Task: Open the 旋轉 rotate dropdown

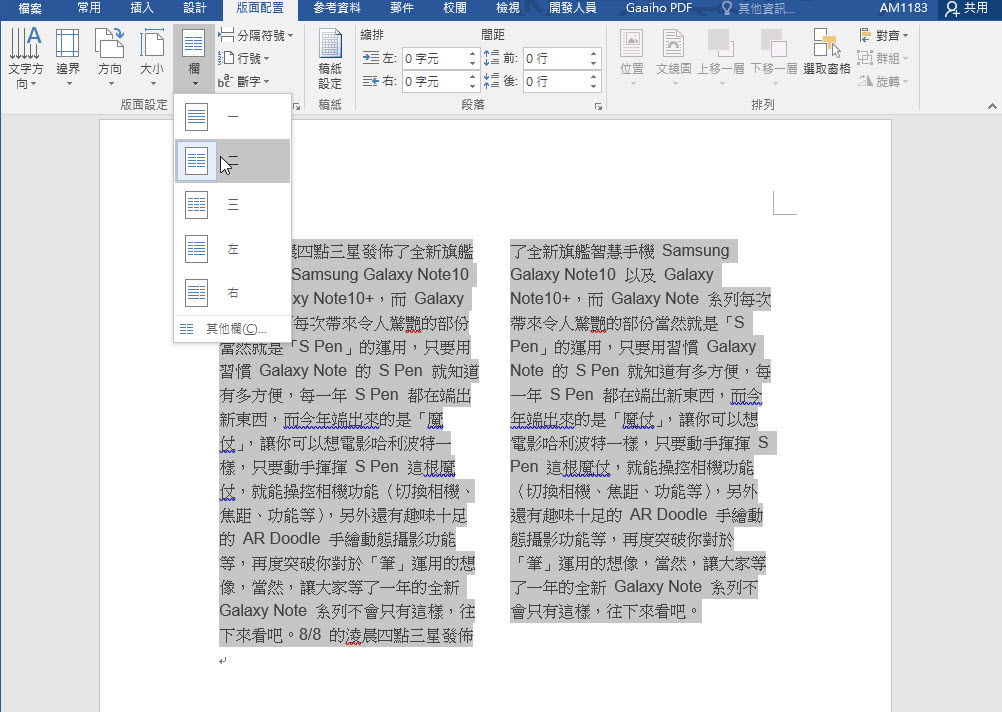Action: pyautogui.click(x=884, y=81)
